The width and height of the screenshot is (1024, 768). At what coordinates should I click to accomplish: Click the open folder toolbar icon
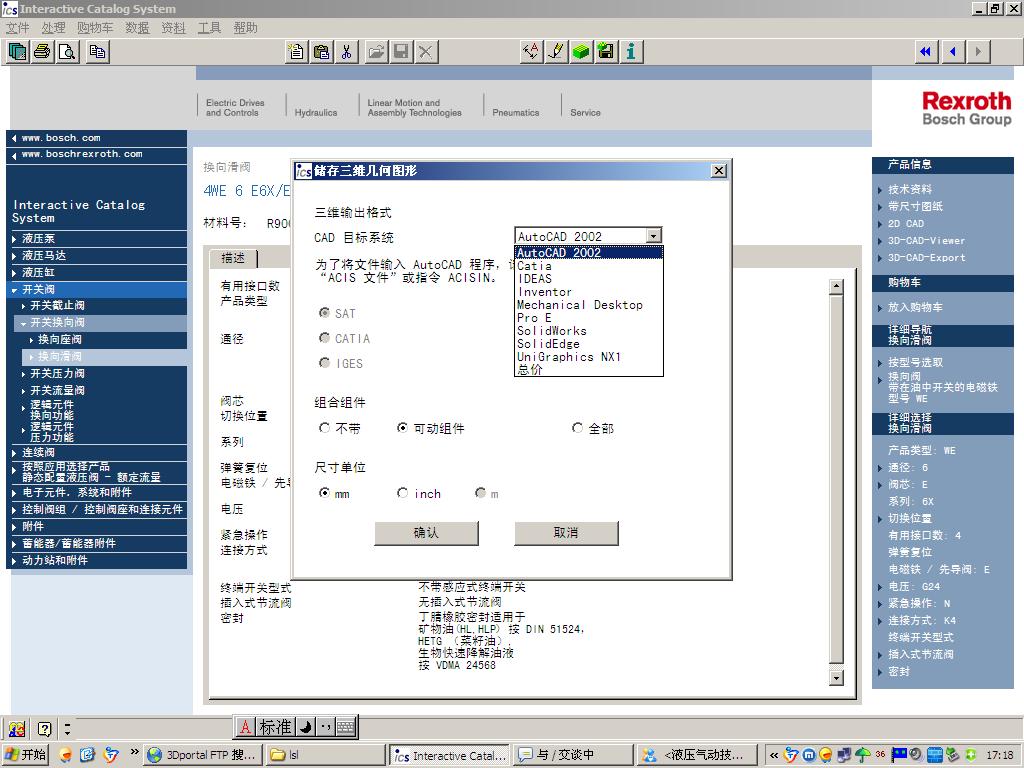coord(376,52)
